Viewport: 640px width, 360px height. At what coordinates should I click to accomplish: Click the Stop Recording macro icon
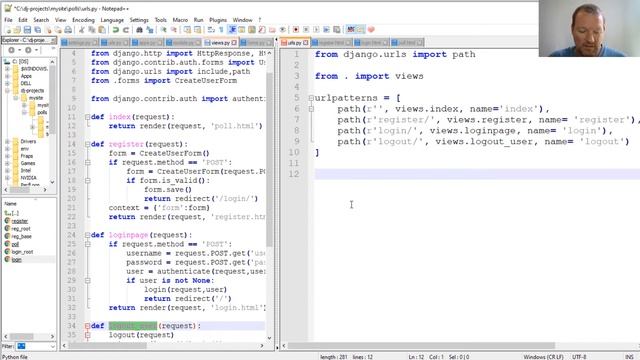[x=306, y=30]
